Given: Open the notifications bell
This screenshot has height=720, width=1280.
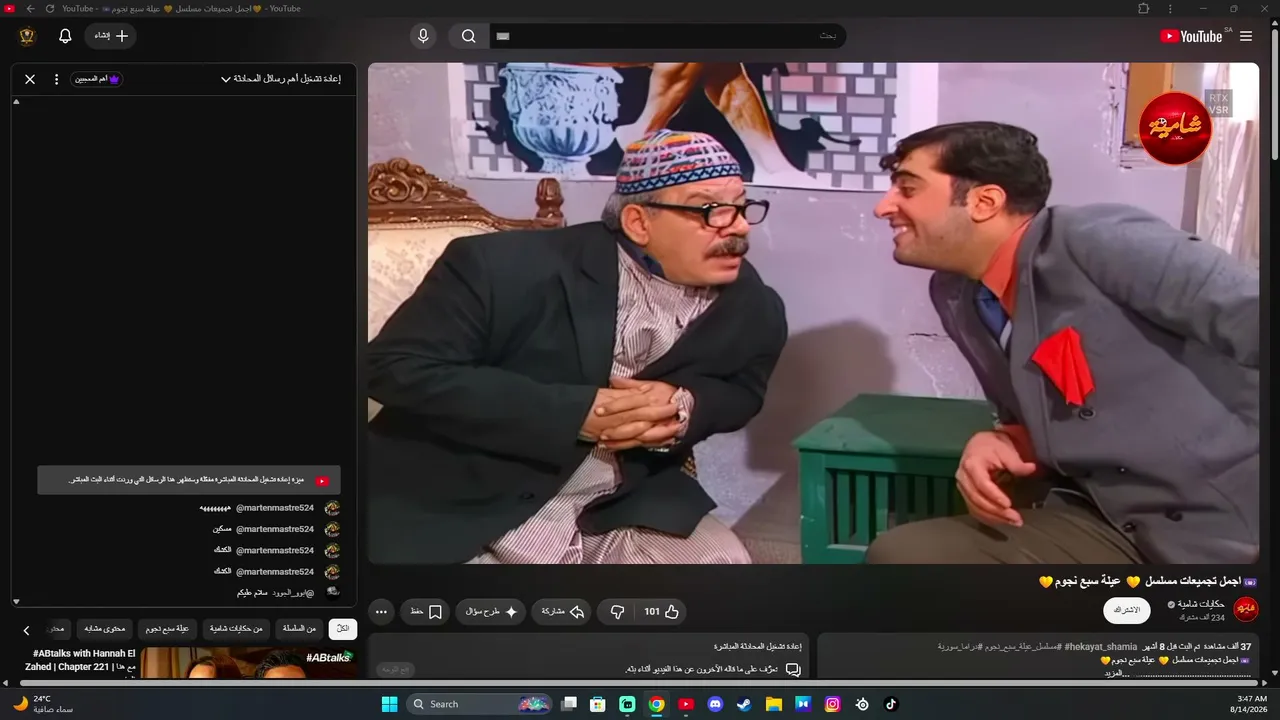Looking at the screenshot, I should pos(65,36).
